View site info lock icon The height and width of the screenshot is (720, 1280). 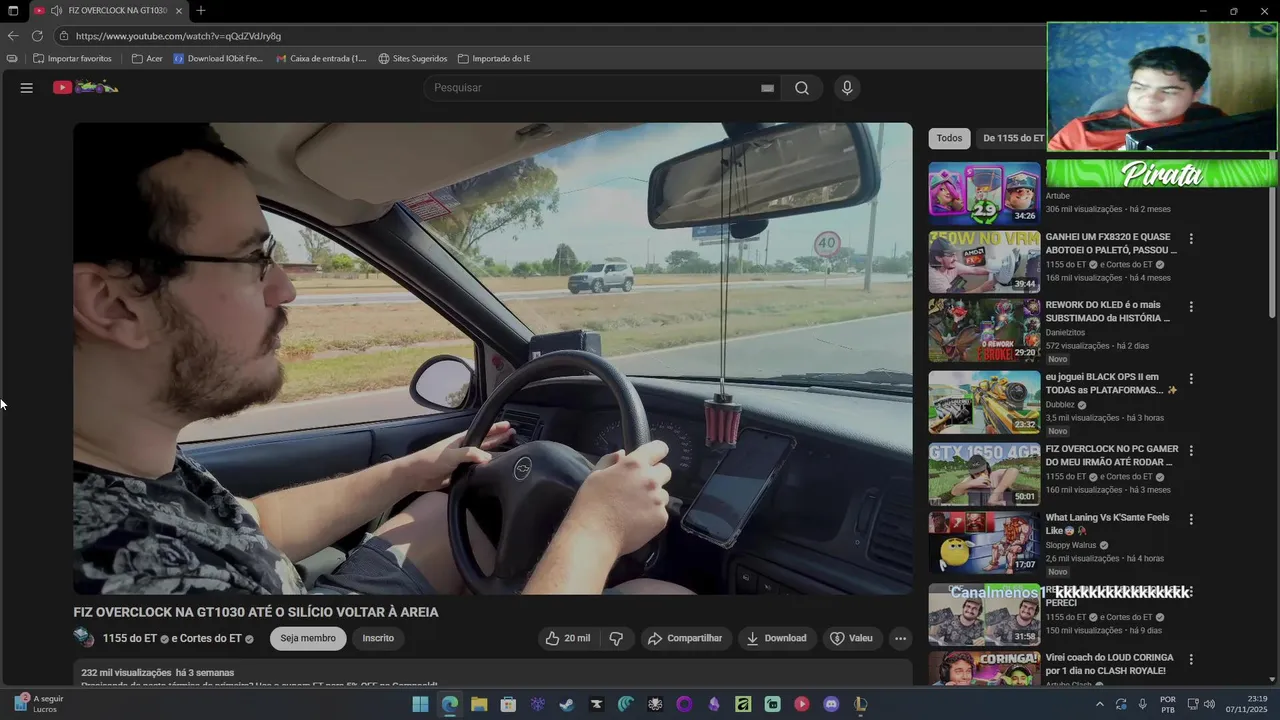(x=64, y=36)
